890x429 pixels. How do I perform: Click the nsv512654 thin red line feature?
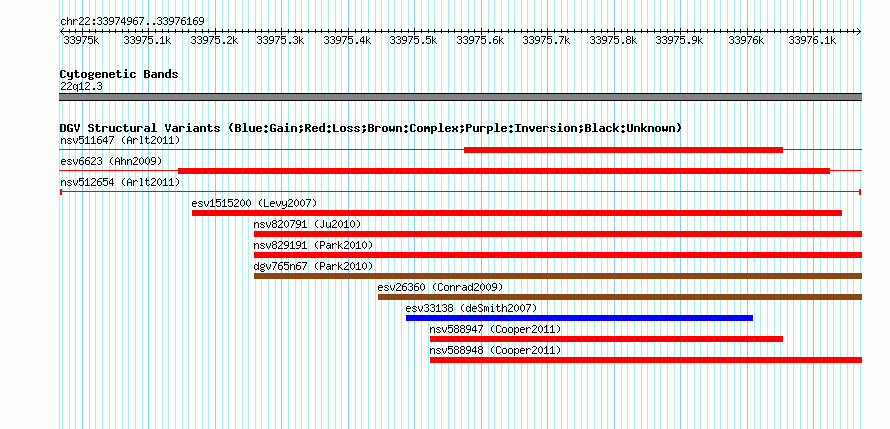[x=460, y=192]
